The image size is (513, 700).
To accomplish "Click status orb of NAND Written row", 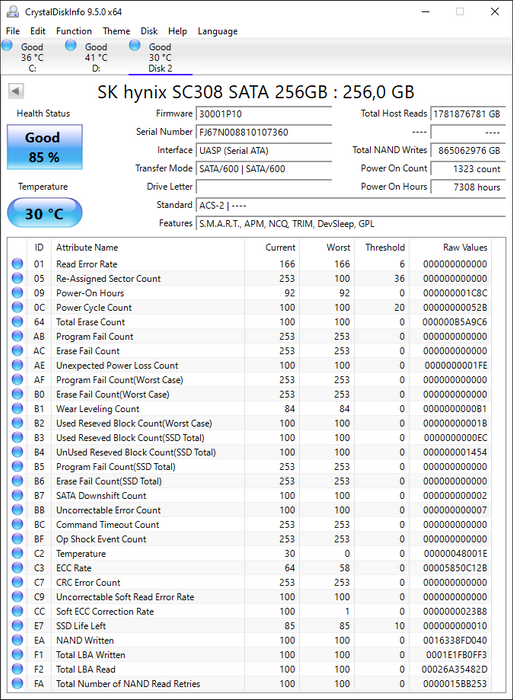I will click(17, 640).
